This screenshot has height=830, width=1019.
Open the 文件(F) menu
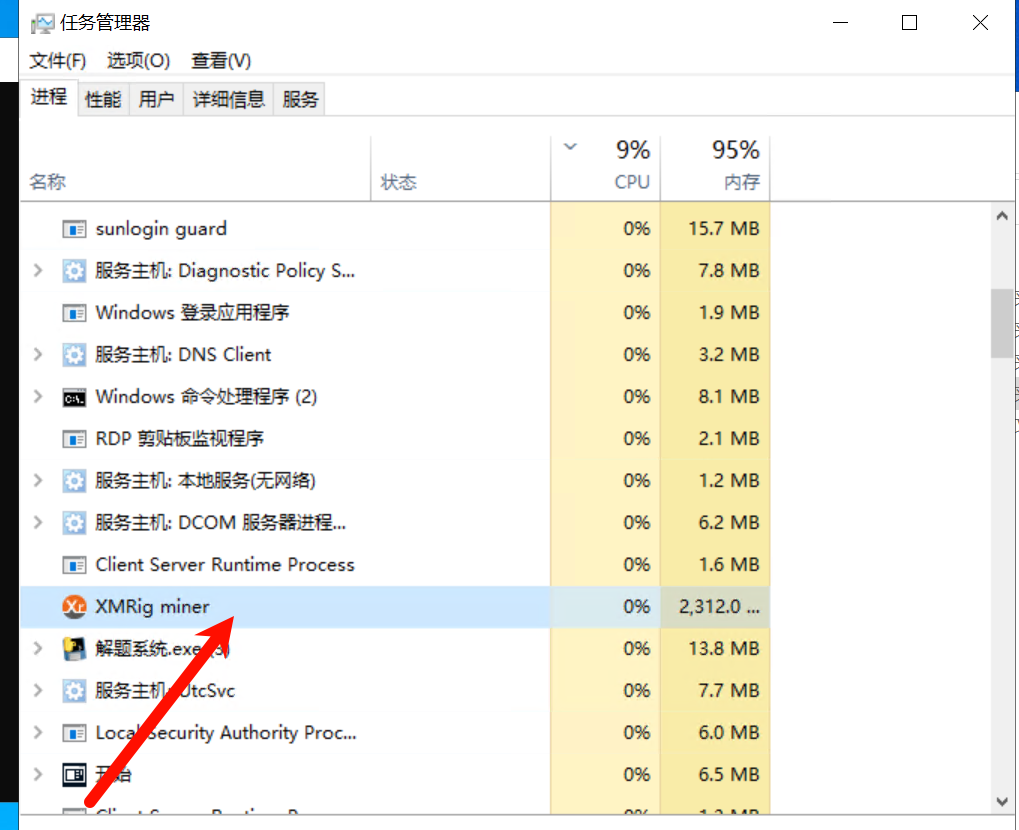57,61
